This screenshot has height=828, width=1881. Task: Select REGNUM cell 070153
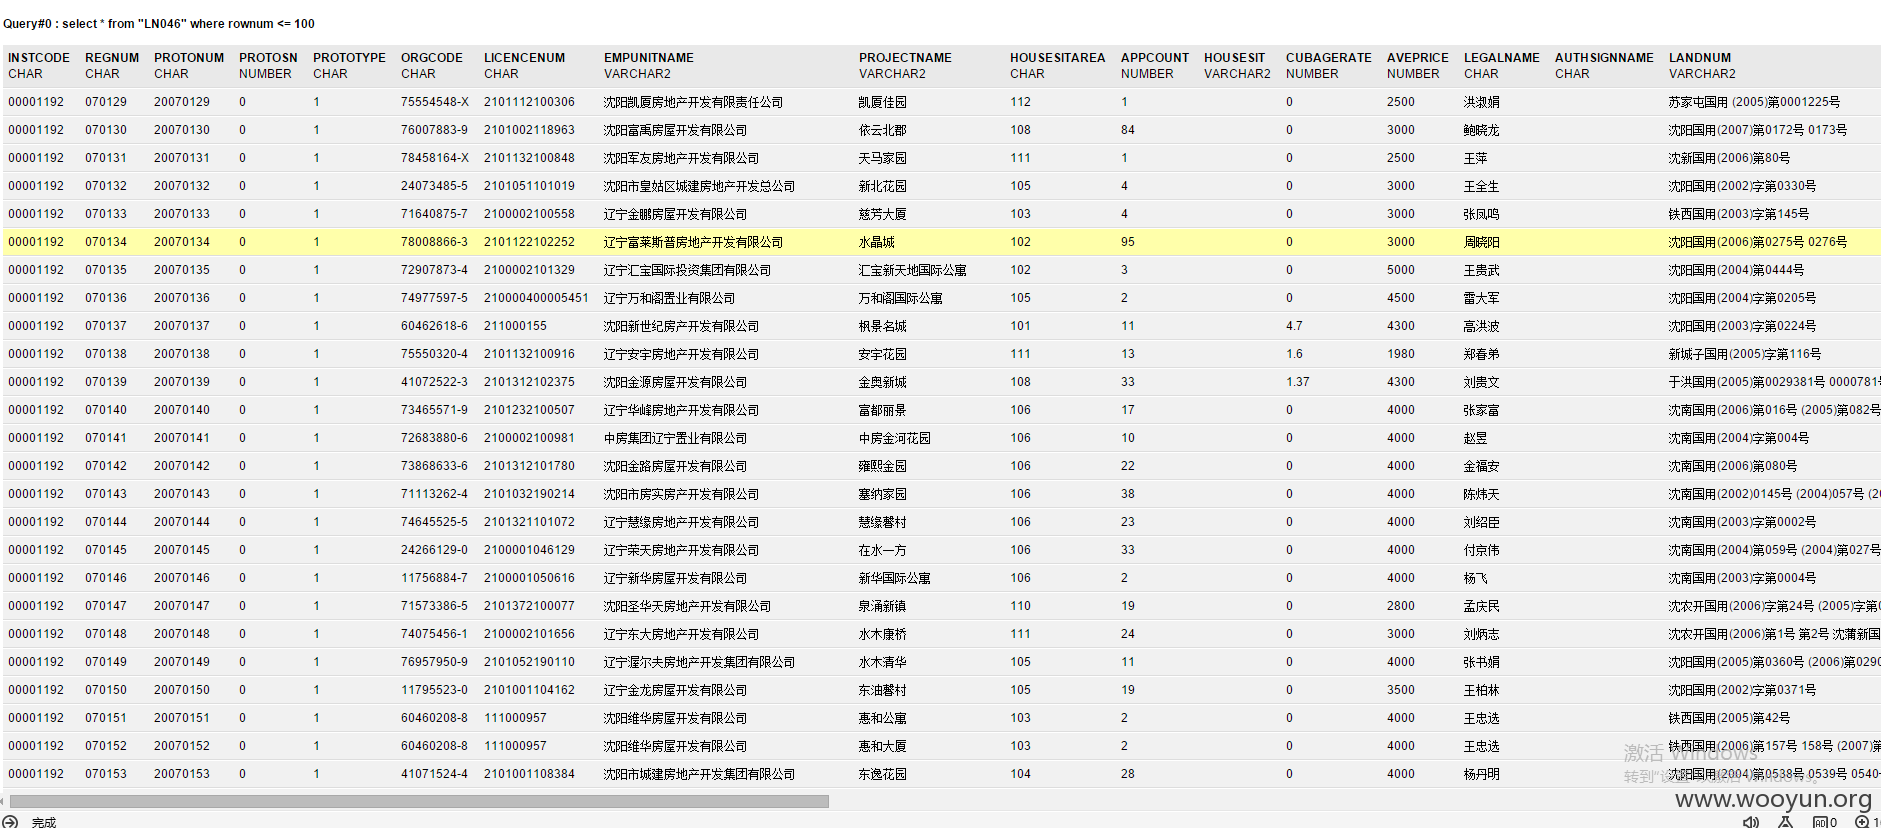coord(106,774)
